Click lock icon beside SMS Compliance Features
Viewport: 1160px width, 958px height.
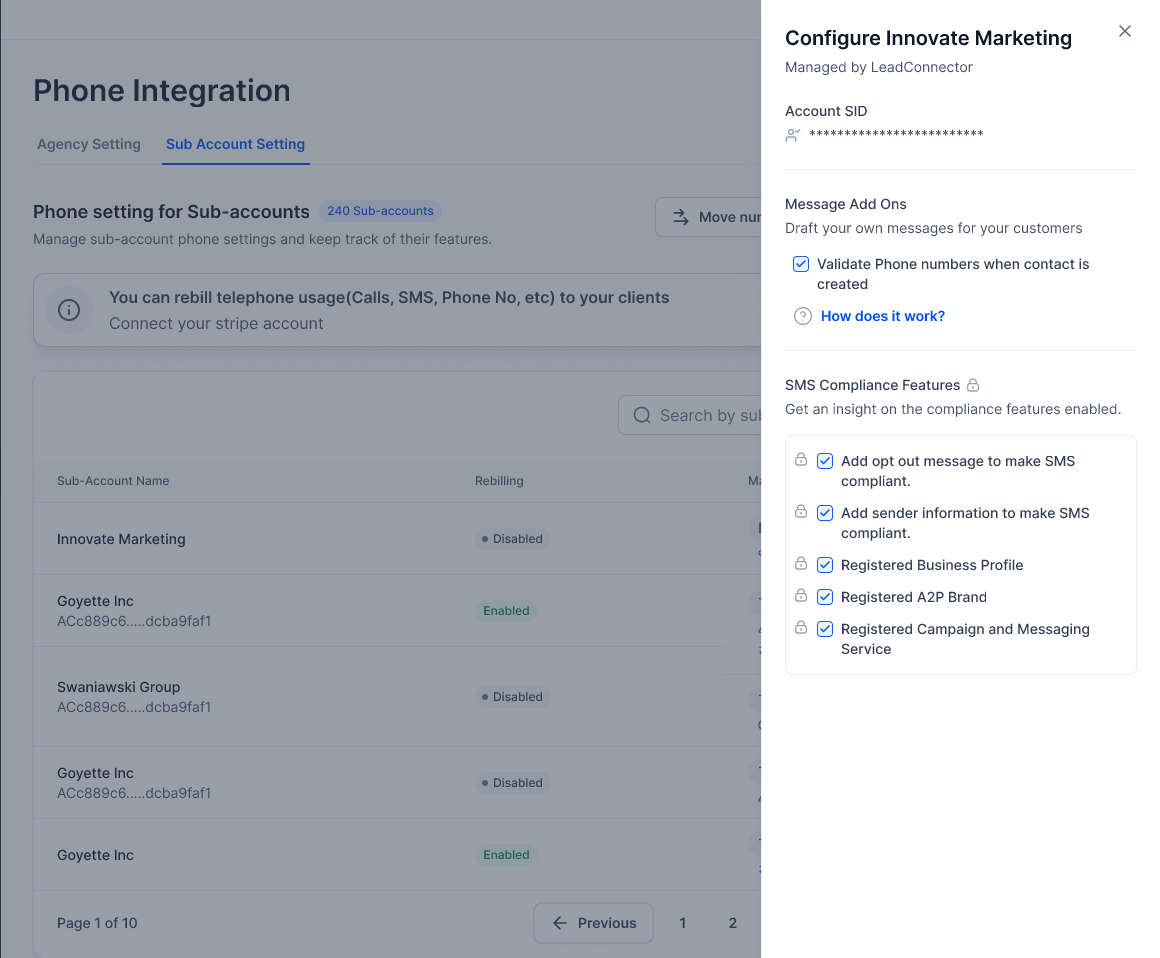click(x=973, y=385)
